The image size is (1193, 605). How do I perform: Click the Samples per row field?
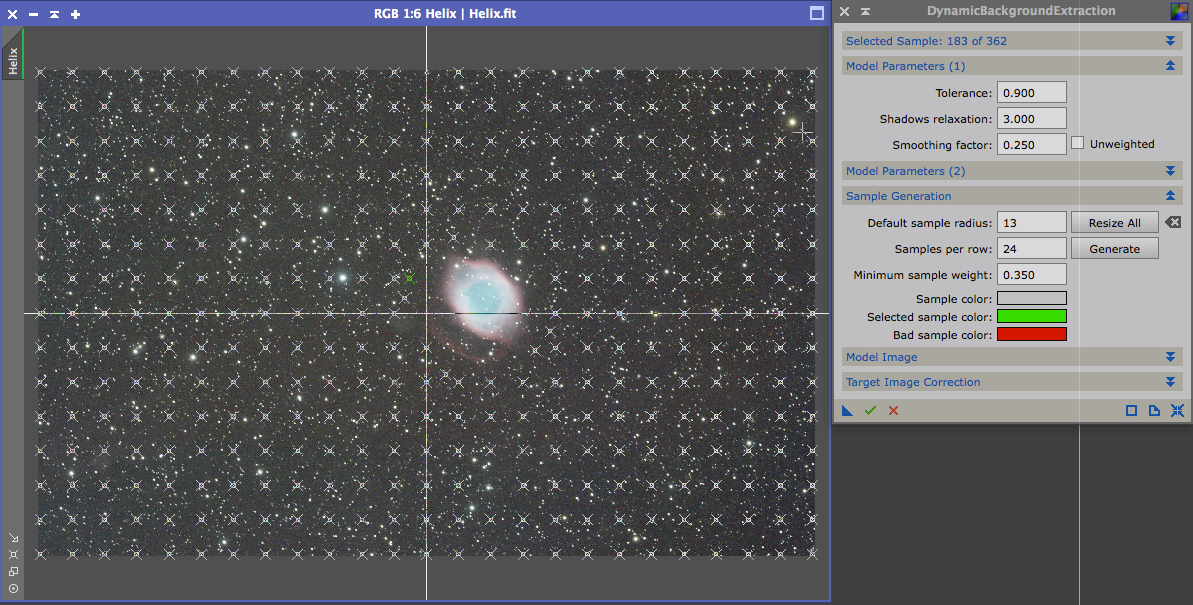[1032, 248]
